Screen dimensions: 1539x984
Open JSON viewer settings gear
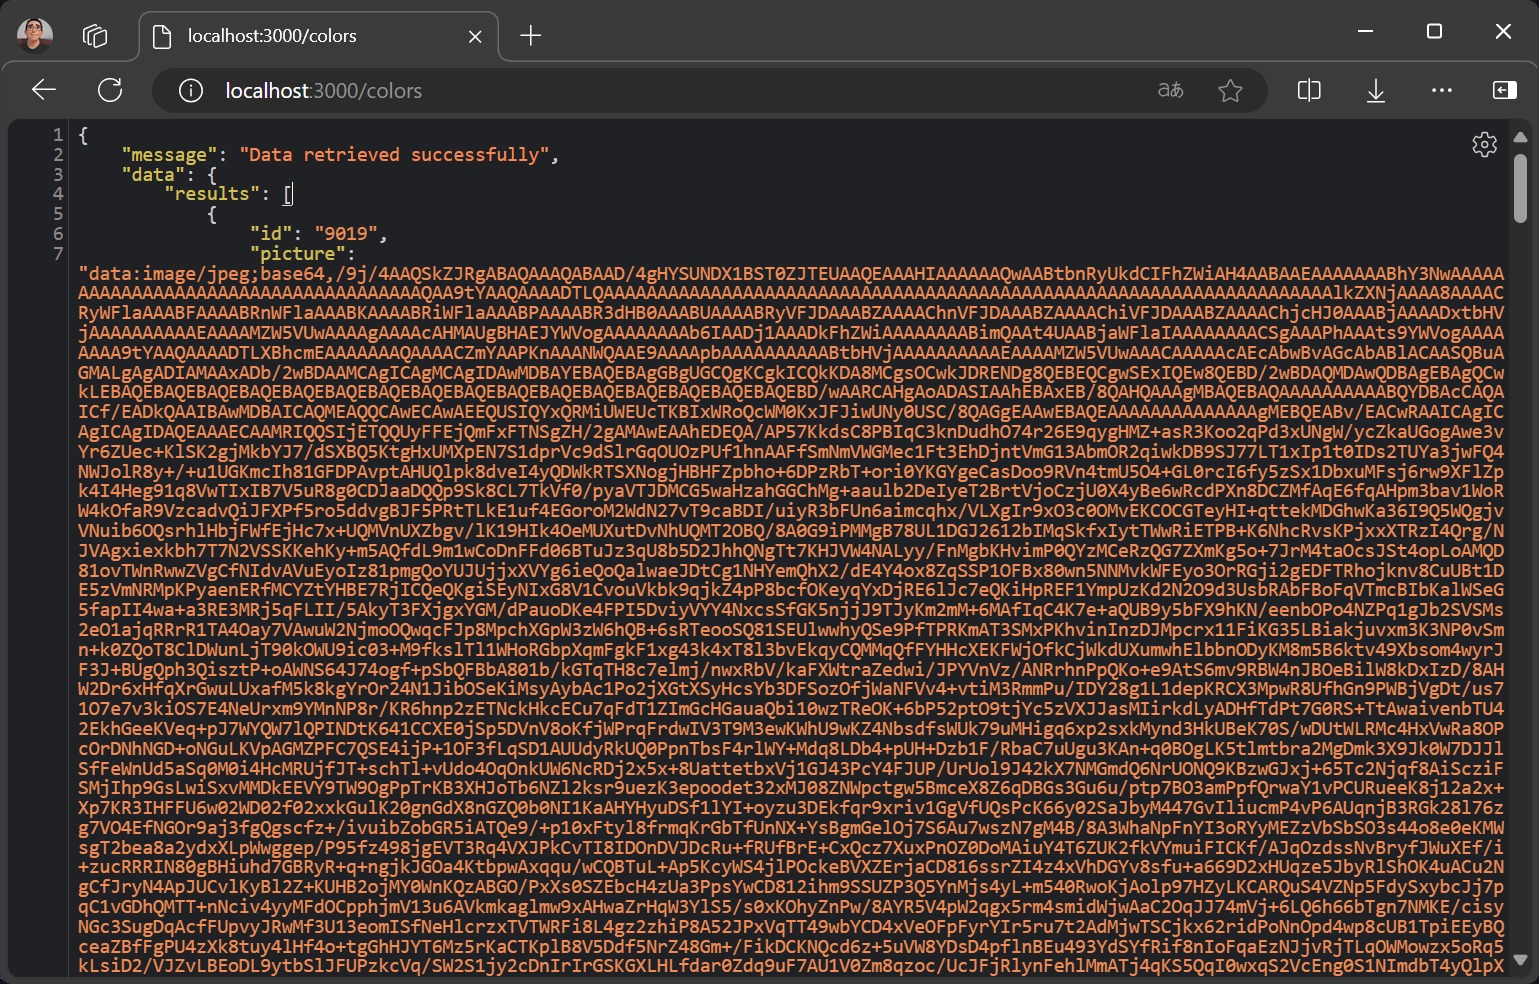(1484, 145)
